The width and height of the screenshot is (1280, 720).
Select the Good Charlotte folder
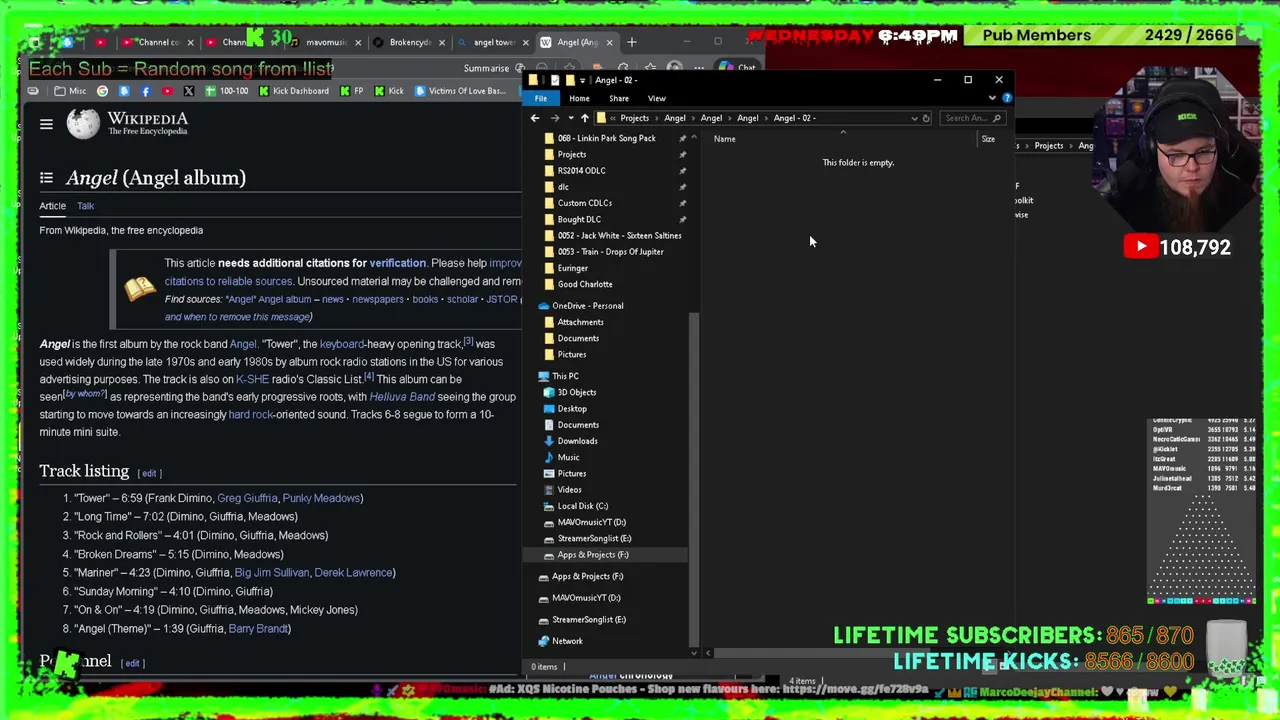(x=585, y=284)
